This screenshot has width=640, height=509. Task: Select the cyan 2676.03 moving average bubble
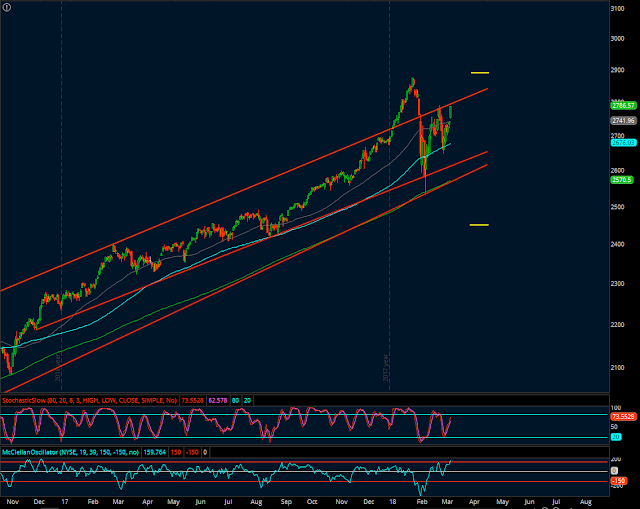pyautogui.click(x=623, y=142)
